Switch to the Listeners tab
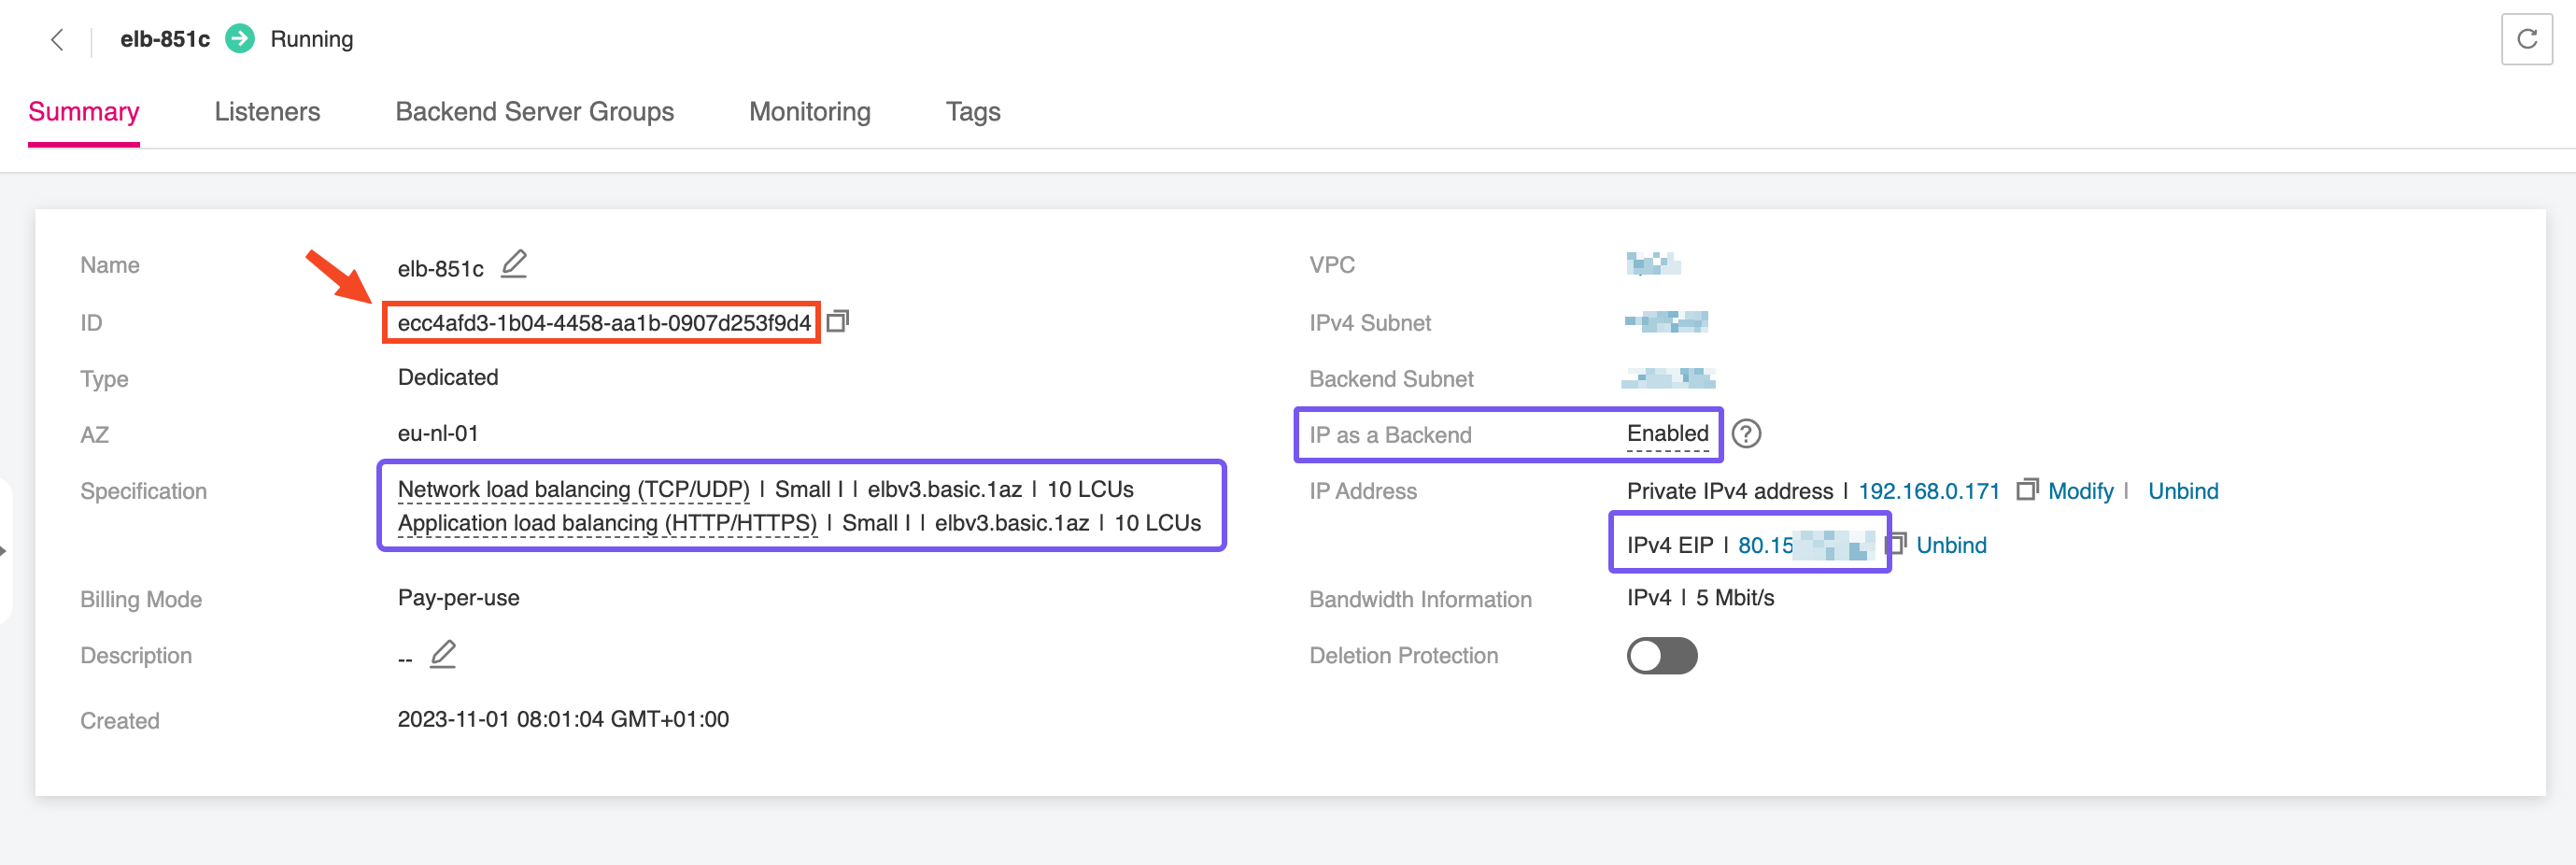 pyautogui.click(x=267, y=112)
